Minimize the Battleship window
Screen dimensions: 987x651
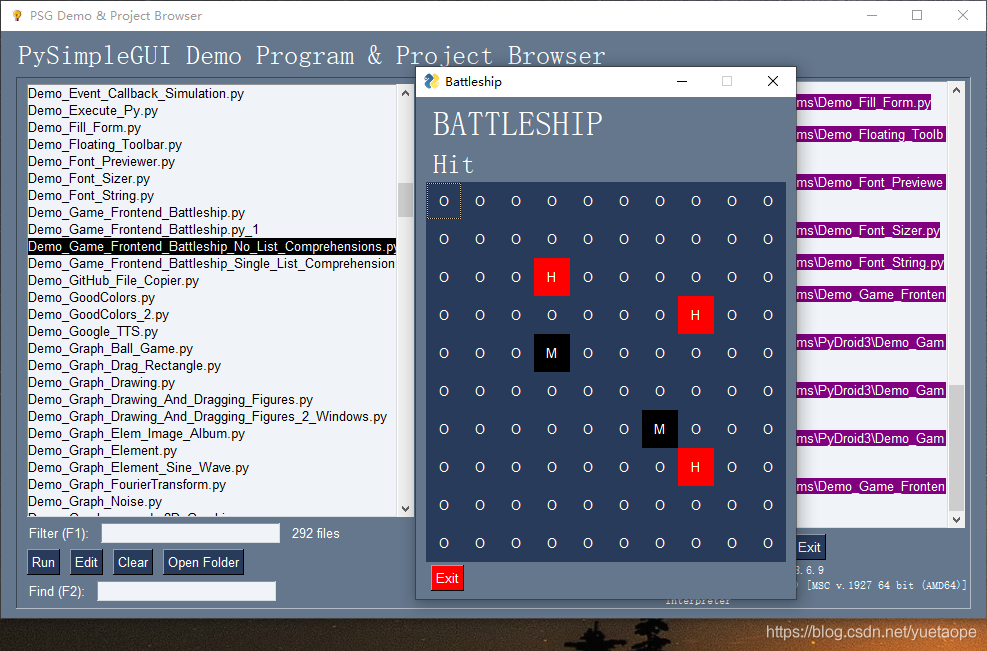[682, 81]
